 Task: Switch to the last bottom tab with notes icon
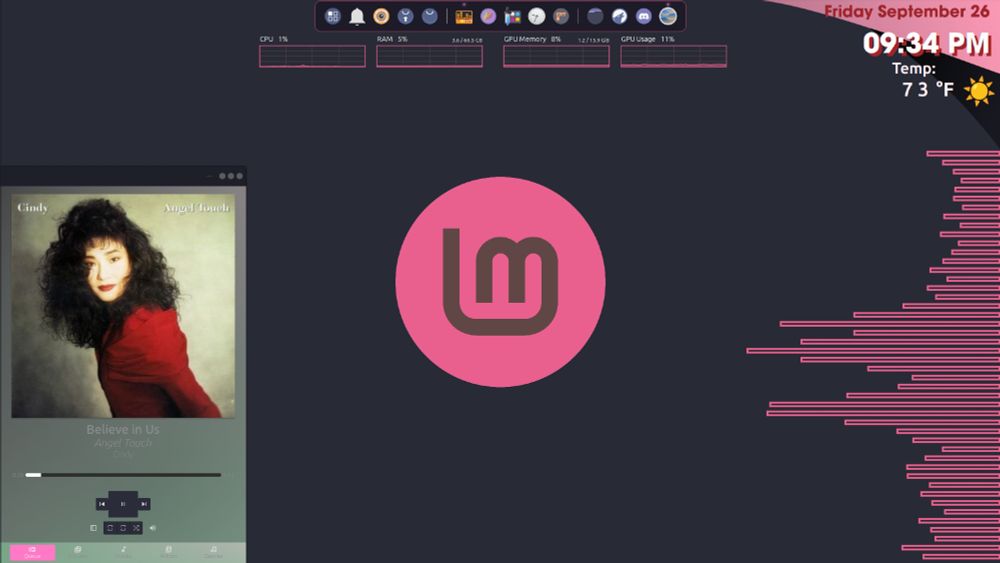point(213,552)
